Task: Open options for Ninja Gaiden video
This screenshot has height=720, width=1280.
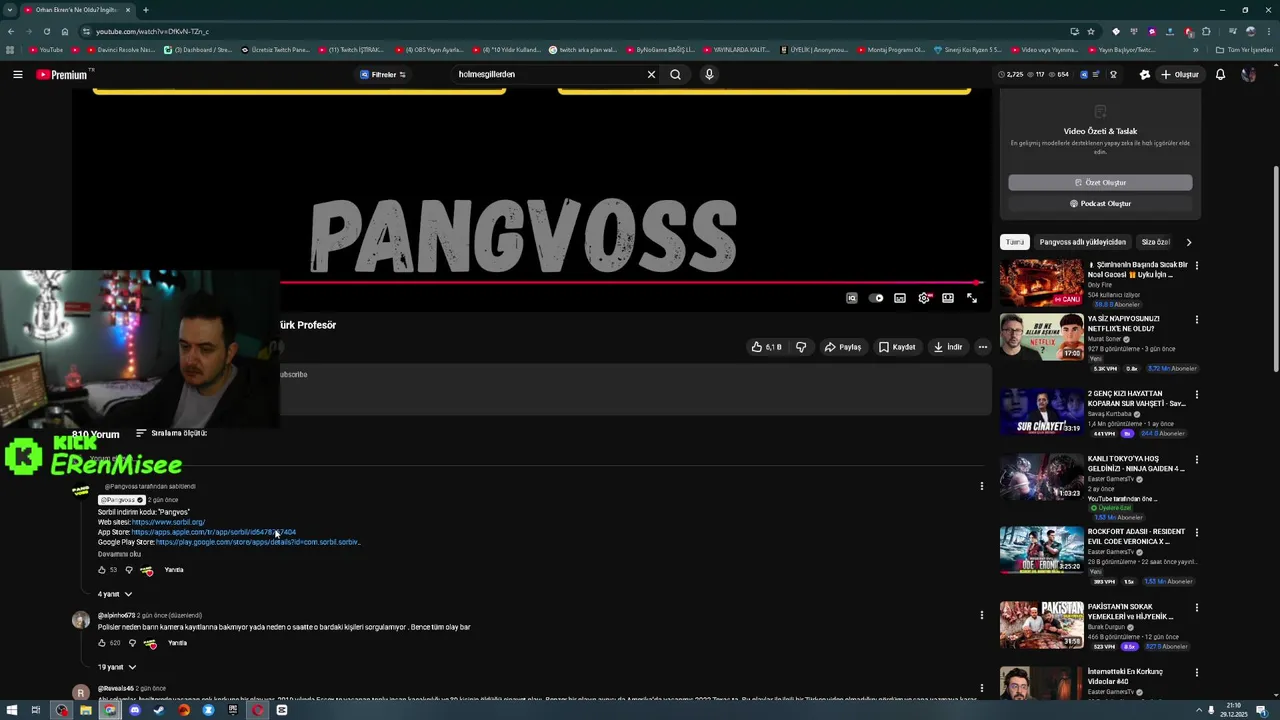Action: 1196,459
